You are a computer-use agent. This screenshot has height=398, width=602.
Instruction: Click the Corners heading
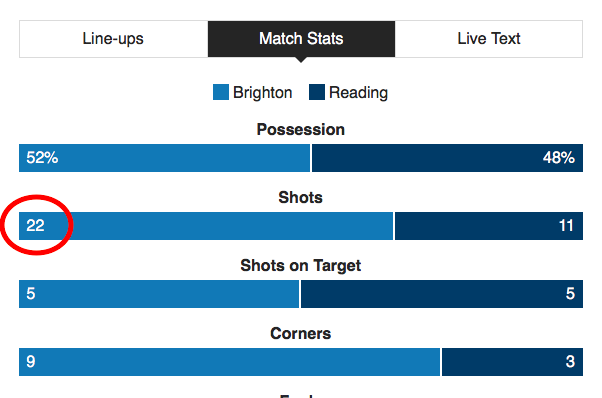301,333
